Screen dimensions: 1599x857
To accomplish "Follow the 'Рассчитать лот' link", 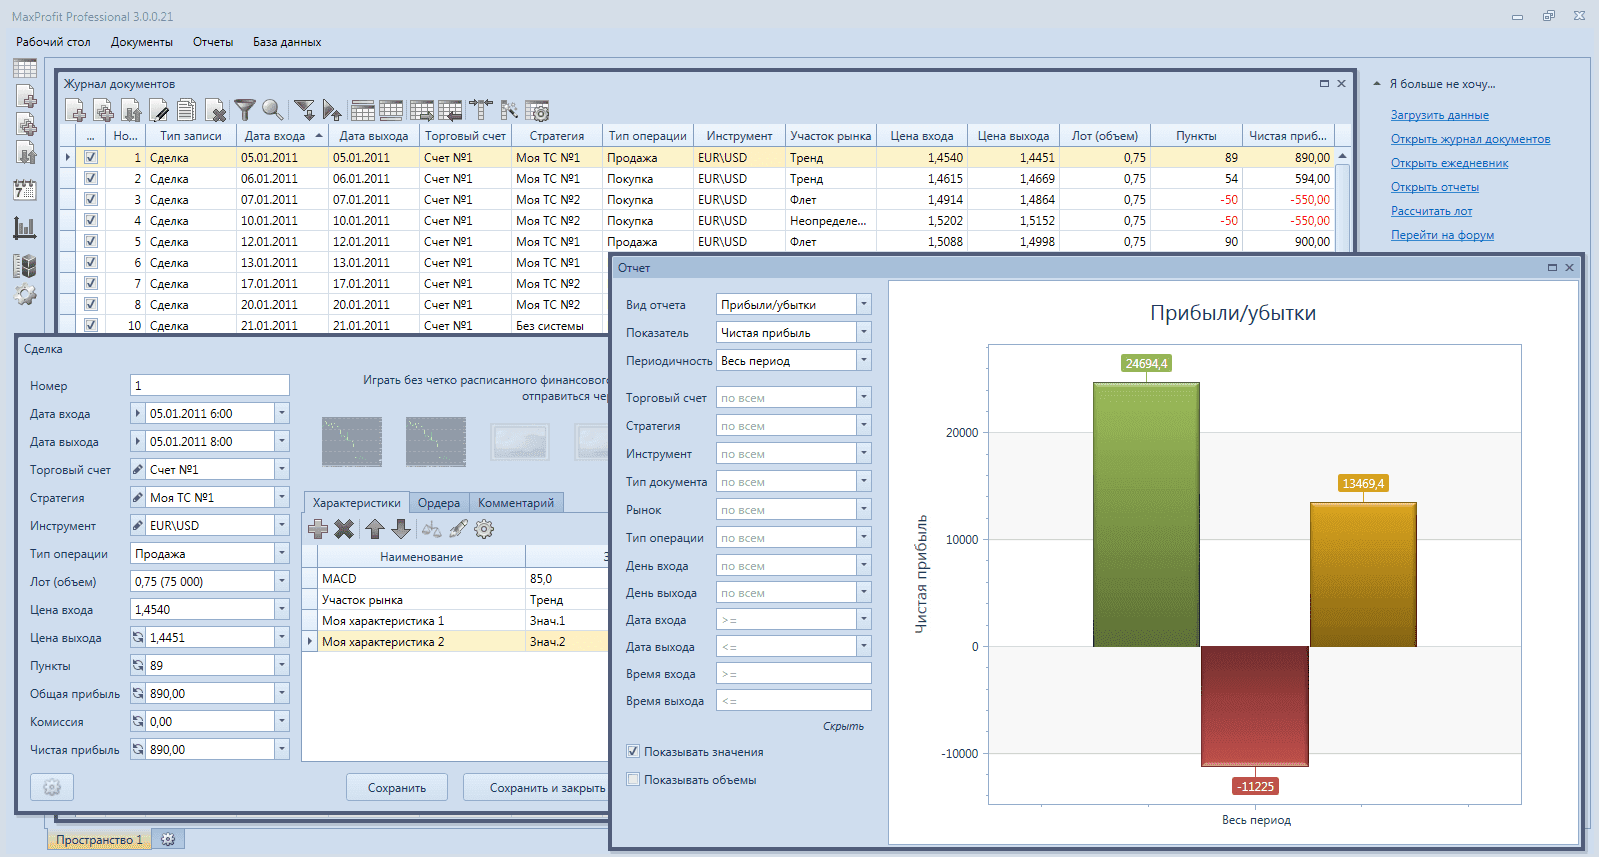I will click(1431, 211).
